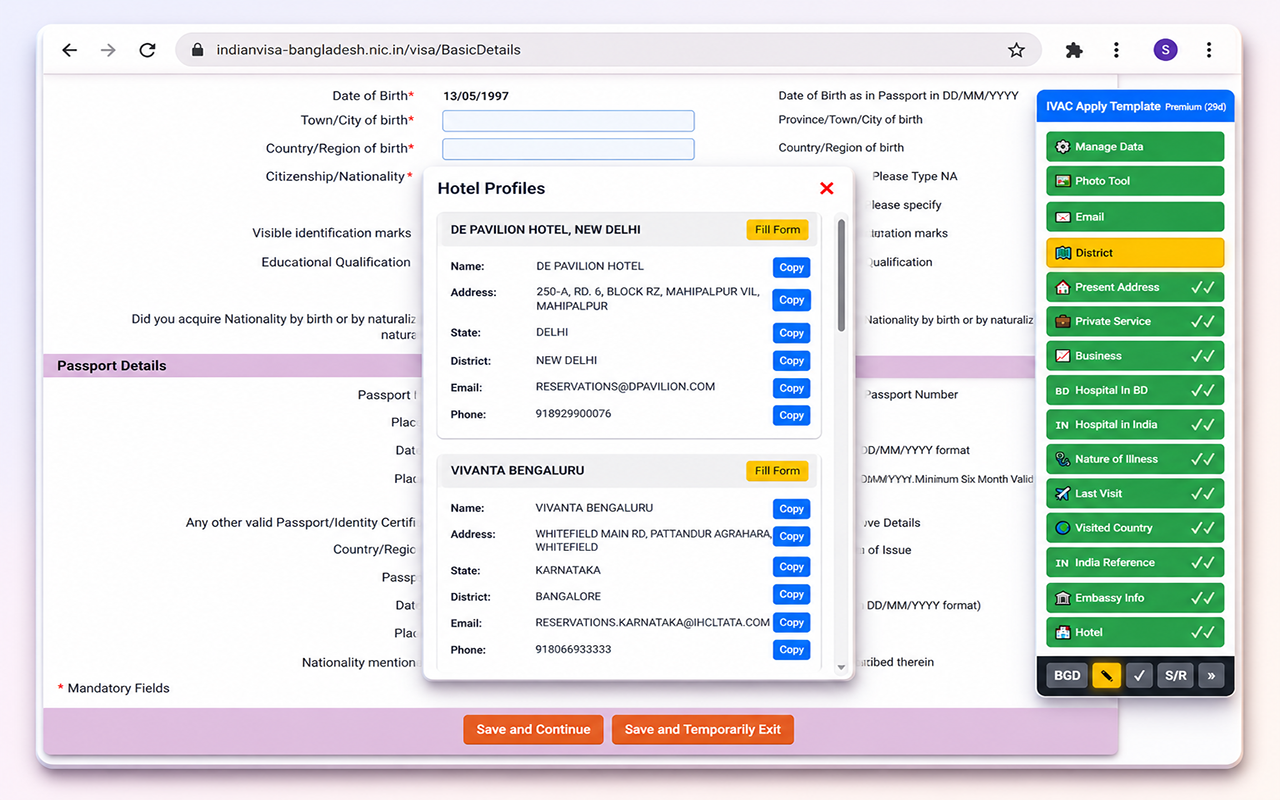Go forward in browser history

(x=108, y=50)
